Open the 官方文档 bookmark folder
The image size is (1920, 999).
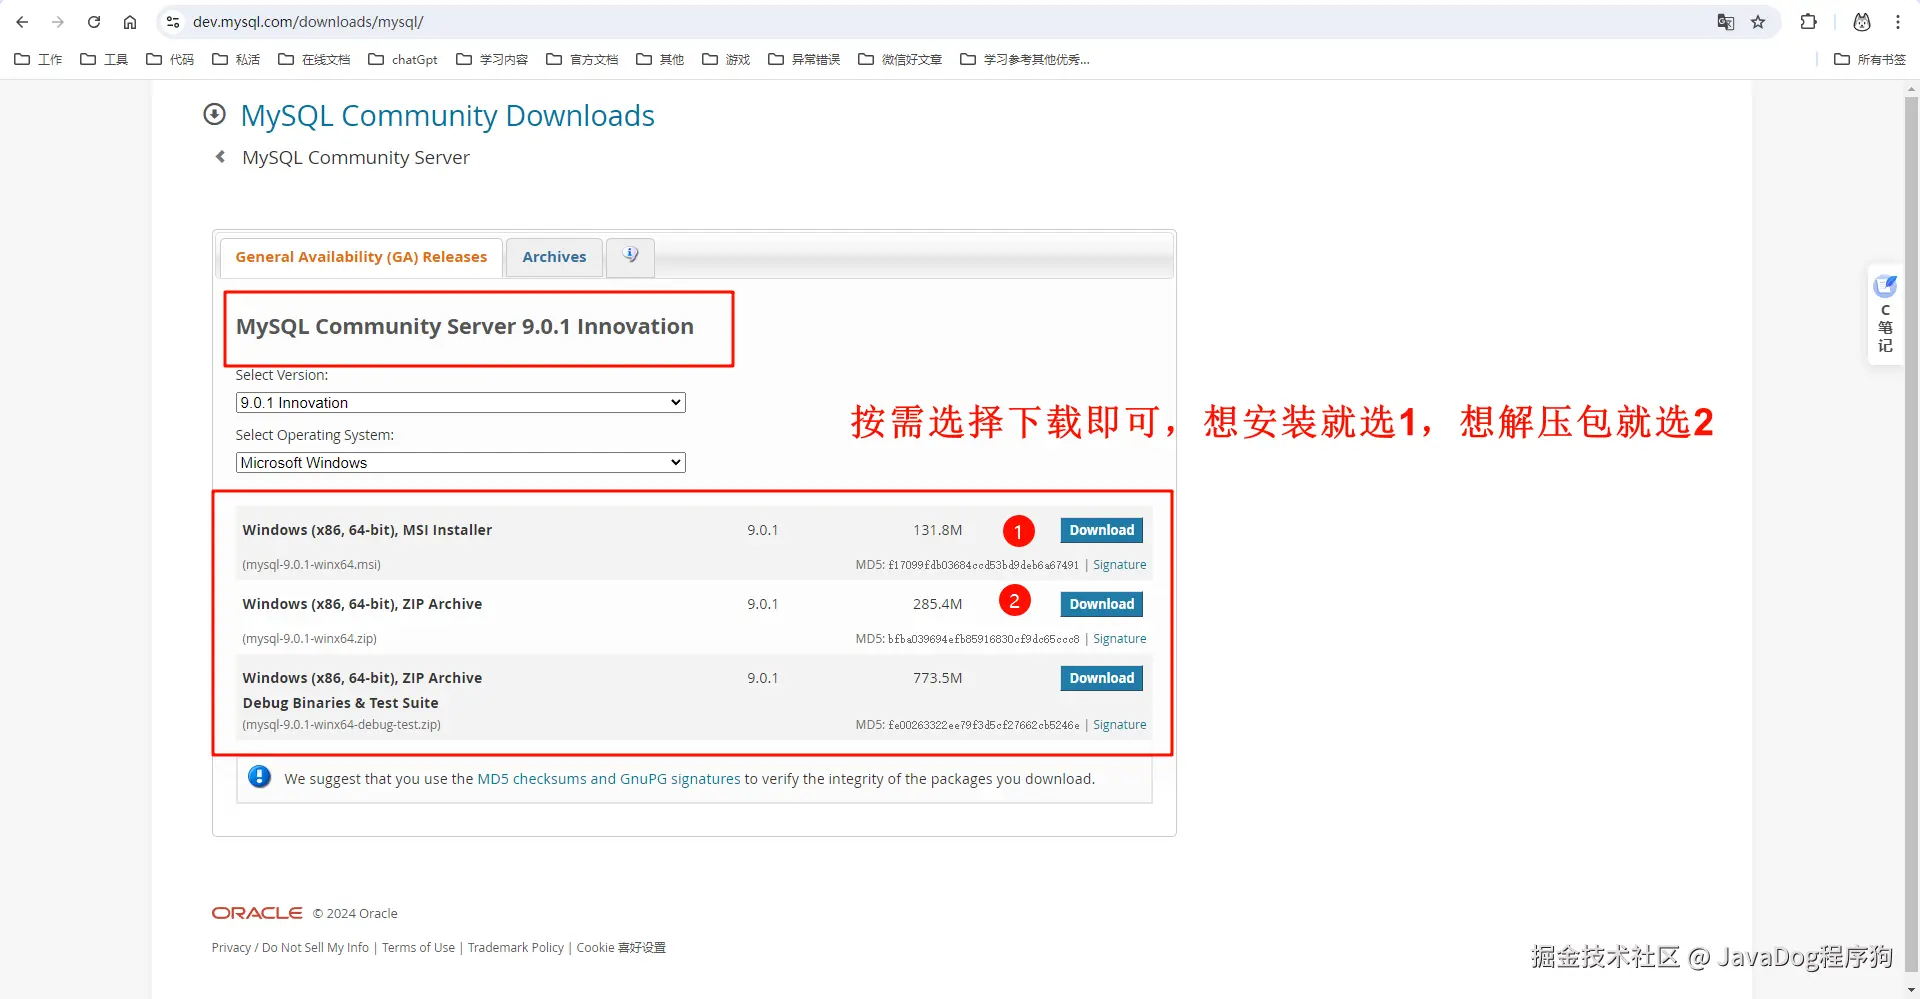(582, 60)
